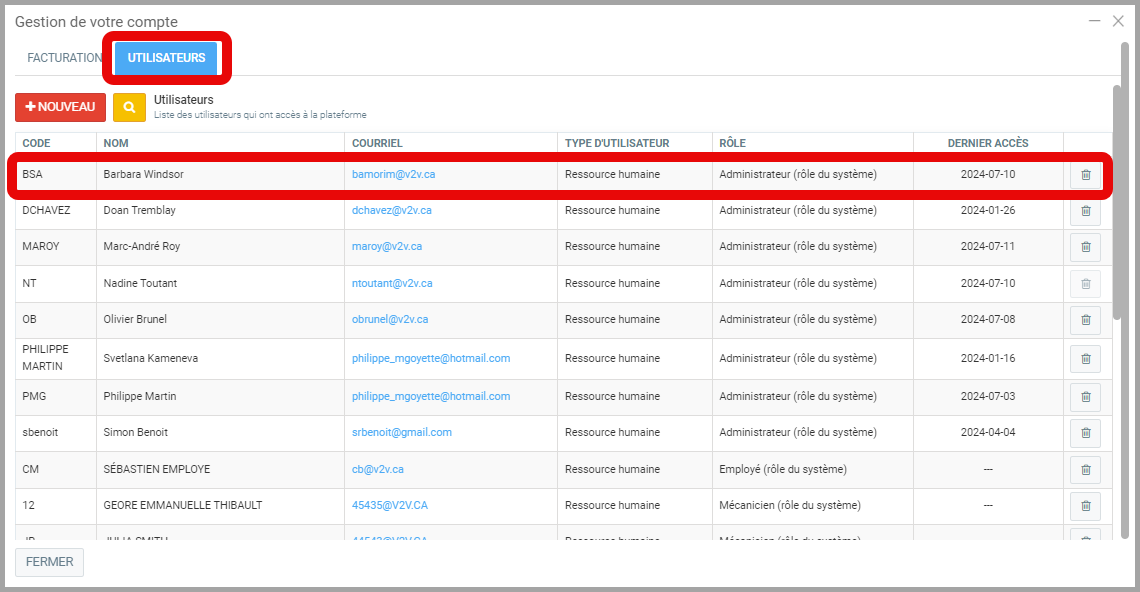Delete Svetlana Kameneva via trash icon

1085,359
